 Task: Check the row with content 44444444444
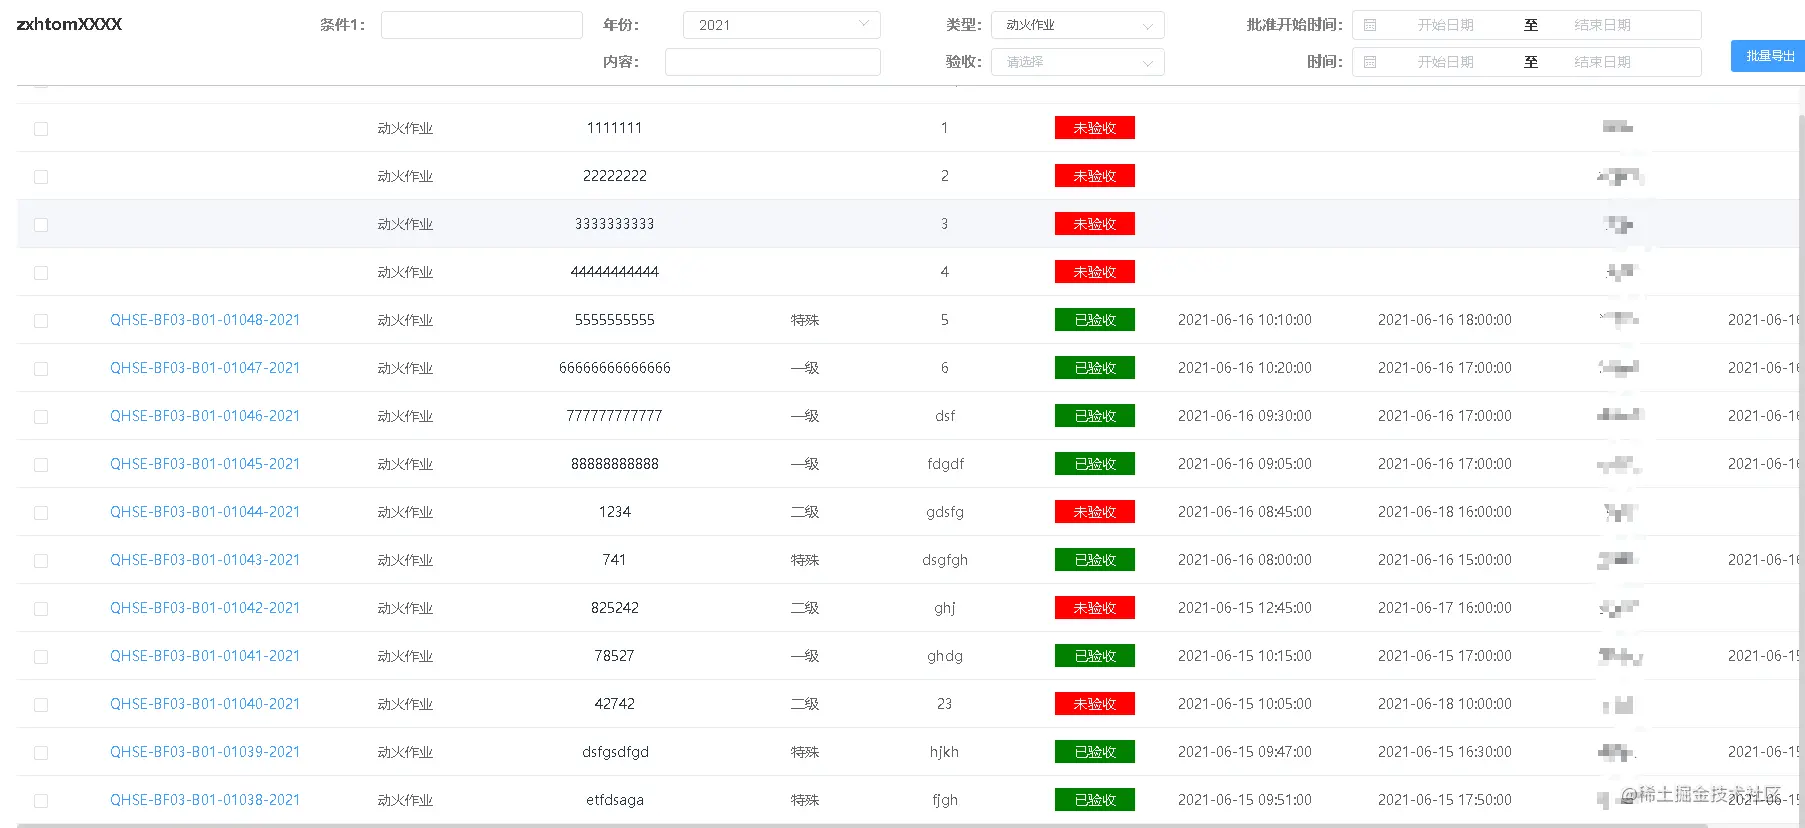41,273
